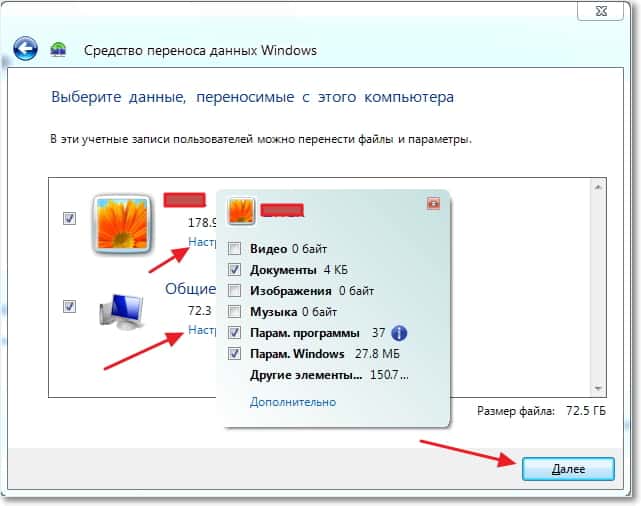The image size is (641, 506).
Task: Uncheck the Парам. Windows checkbox
Action: click(234, 354)
